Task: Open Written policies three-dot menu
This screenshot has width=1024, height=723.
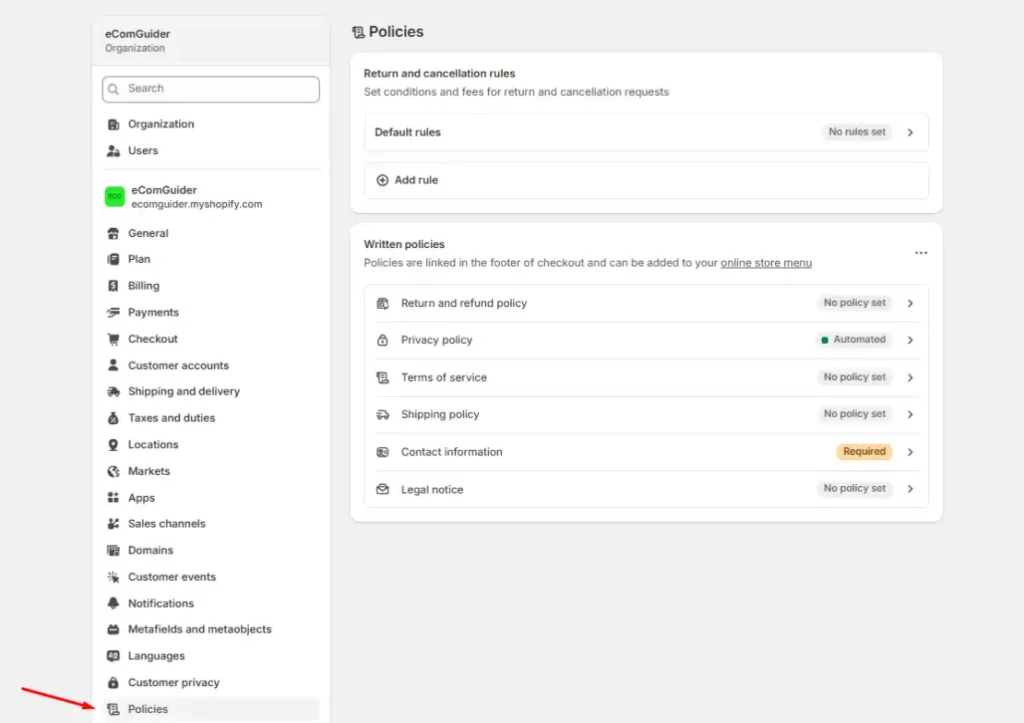Action: tap(921, 253)
